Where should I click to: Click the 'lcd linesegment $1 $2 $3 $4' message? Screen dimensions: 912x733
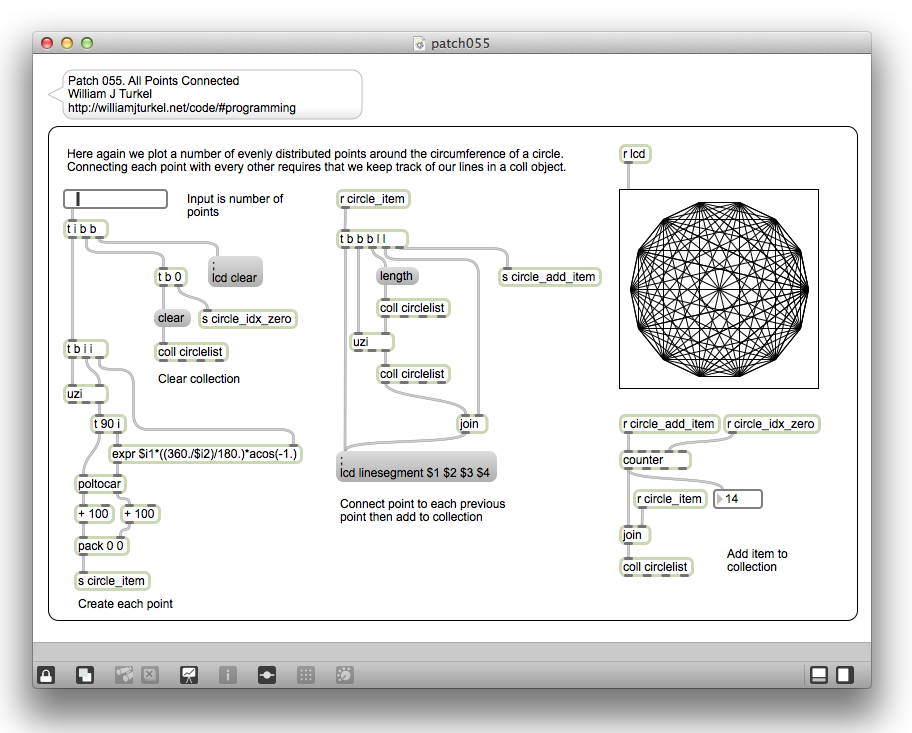coord(416,467)
